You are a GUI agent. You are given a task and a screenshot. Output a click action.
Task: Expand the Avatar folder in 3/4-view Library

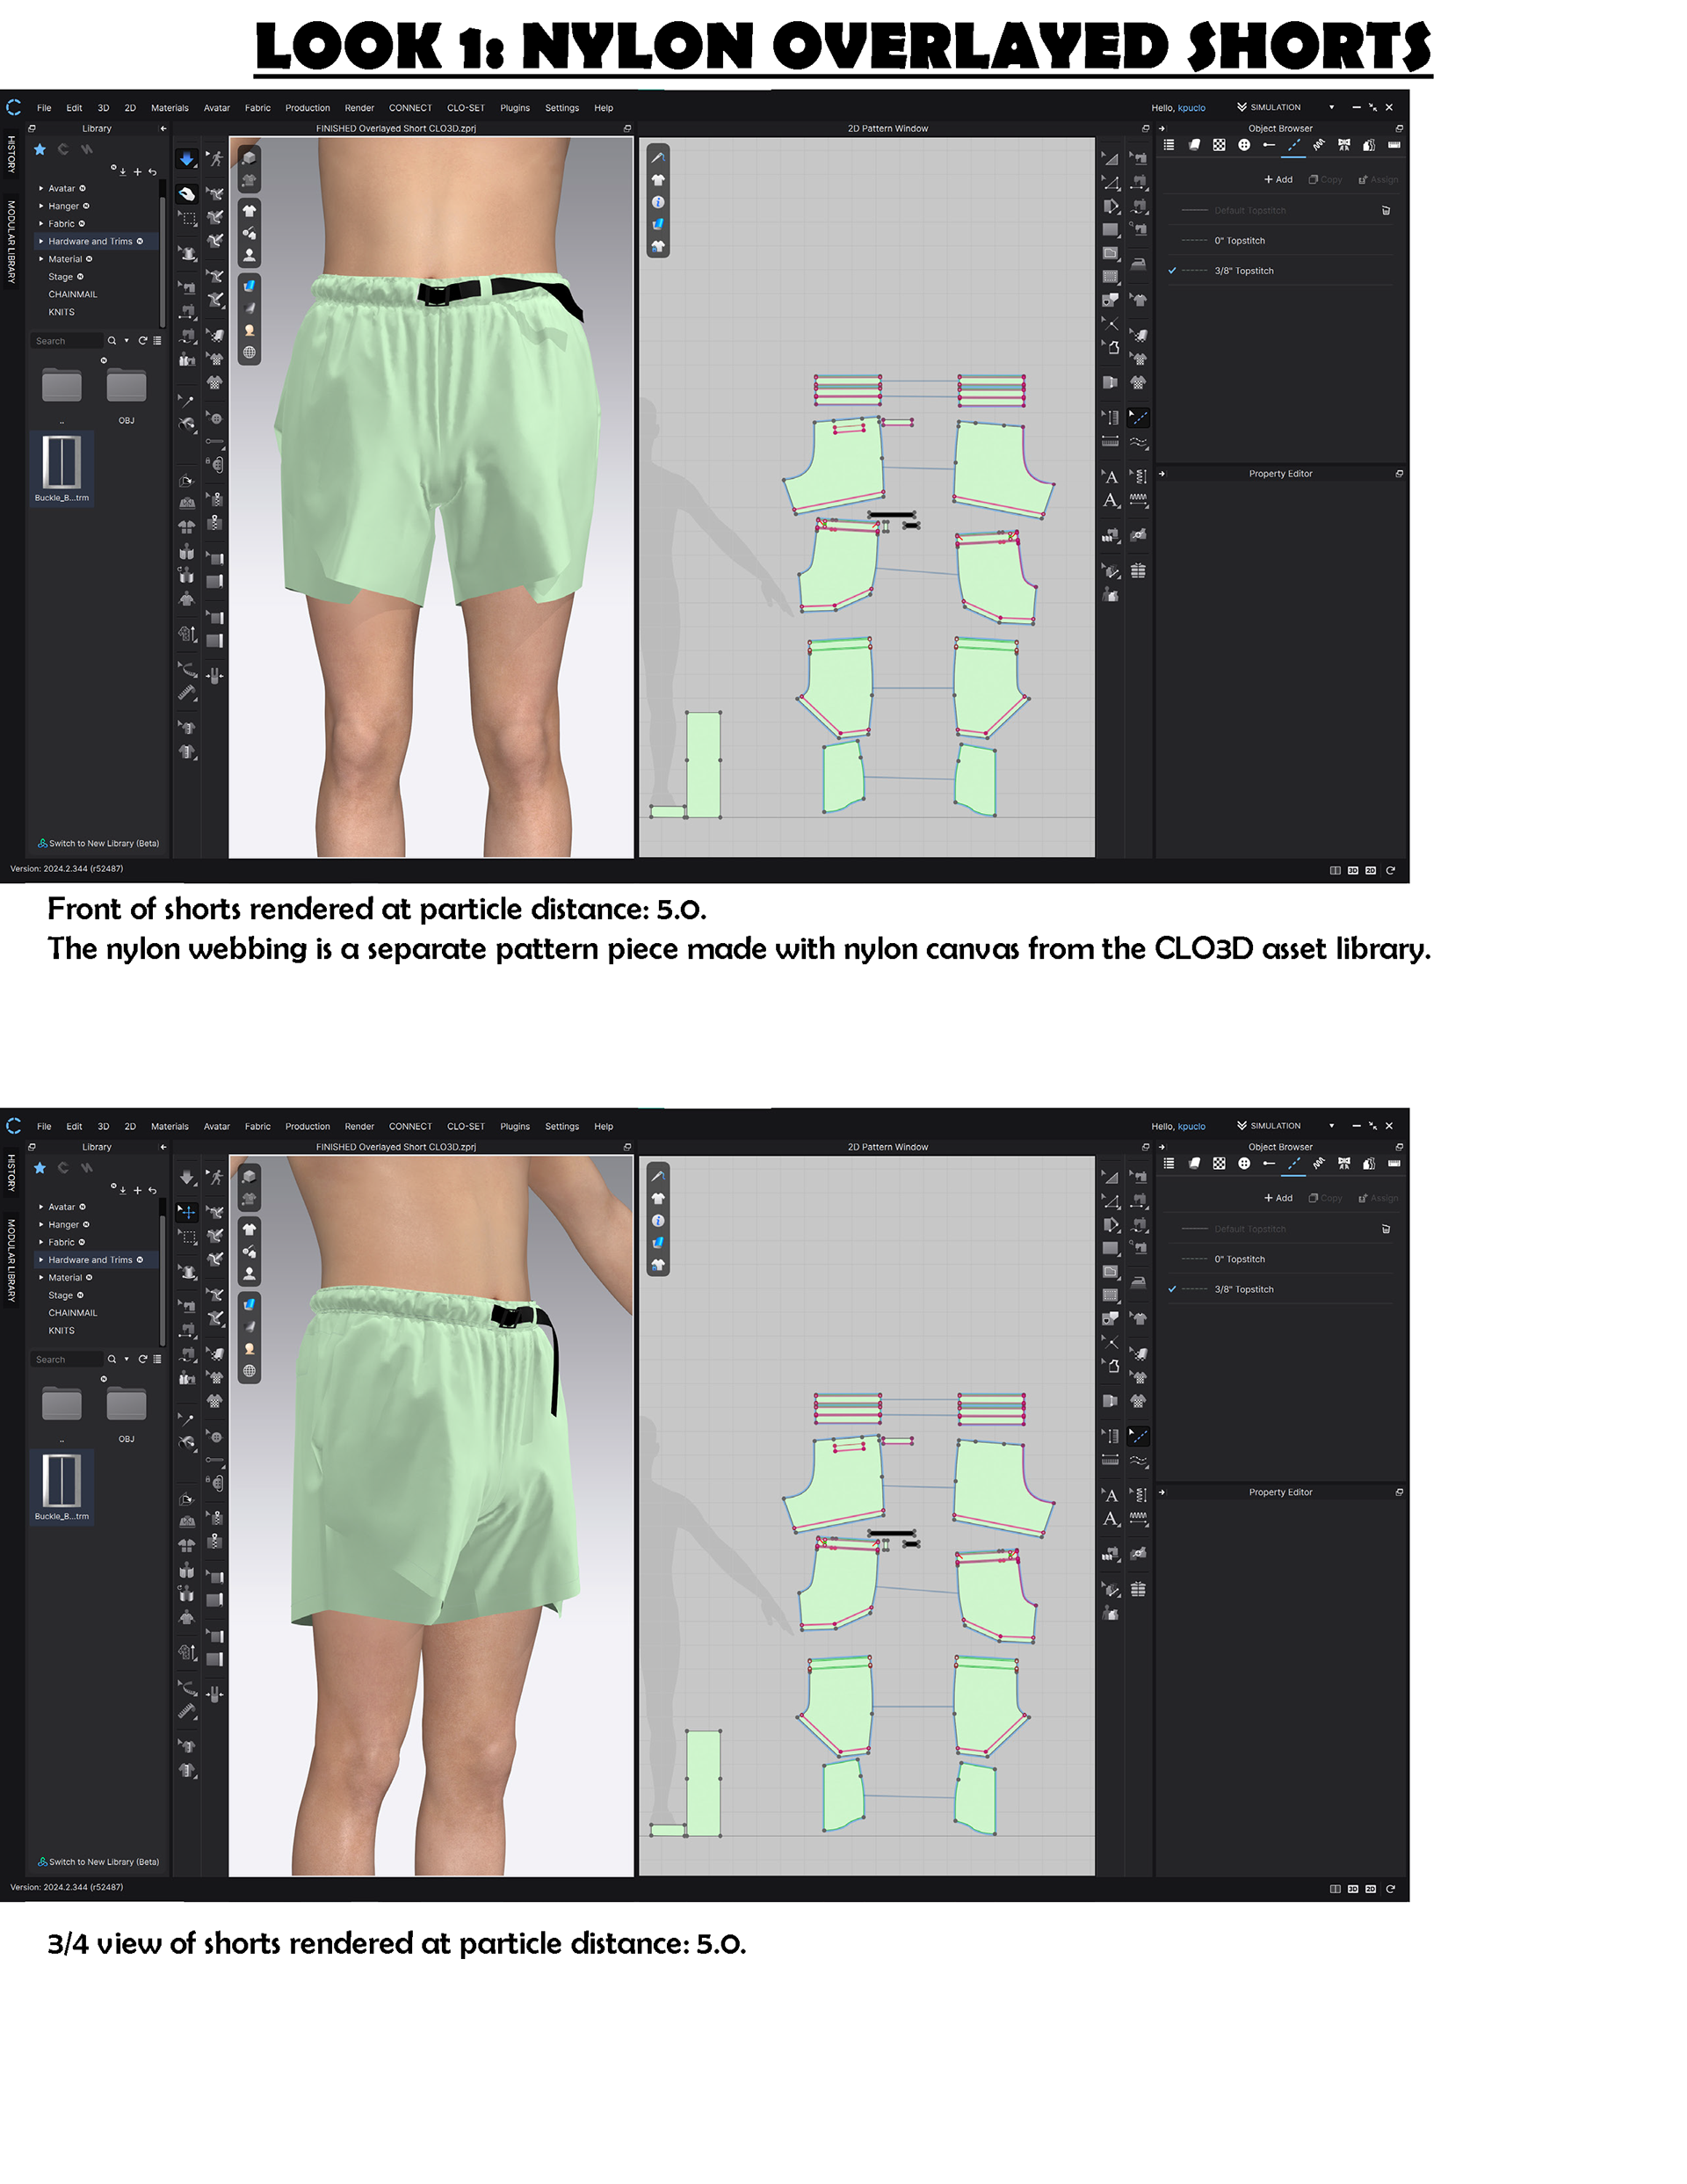(x=41, y=1207)
